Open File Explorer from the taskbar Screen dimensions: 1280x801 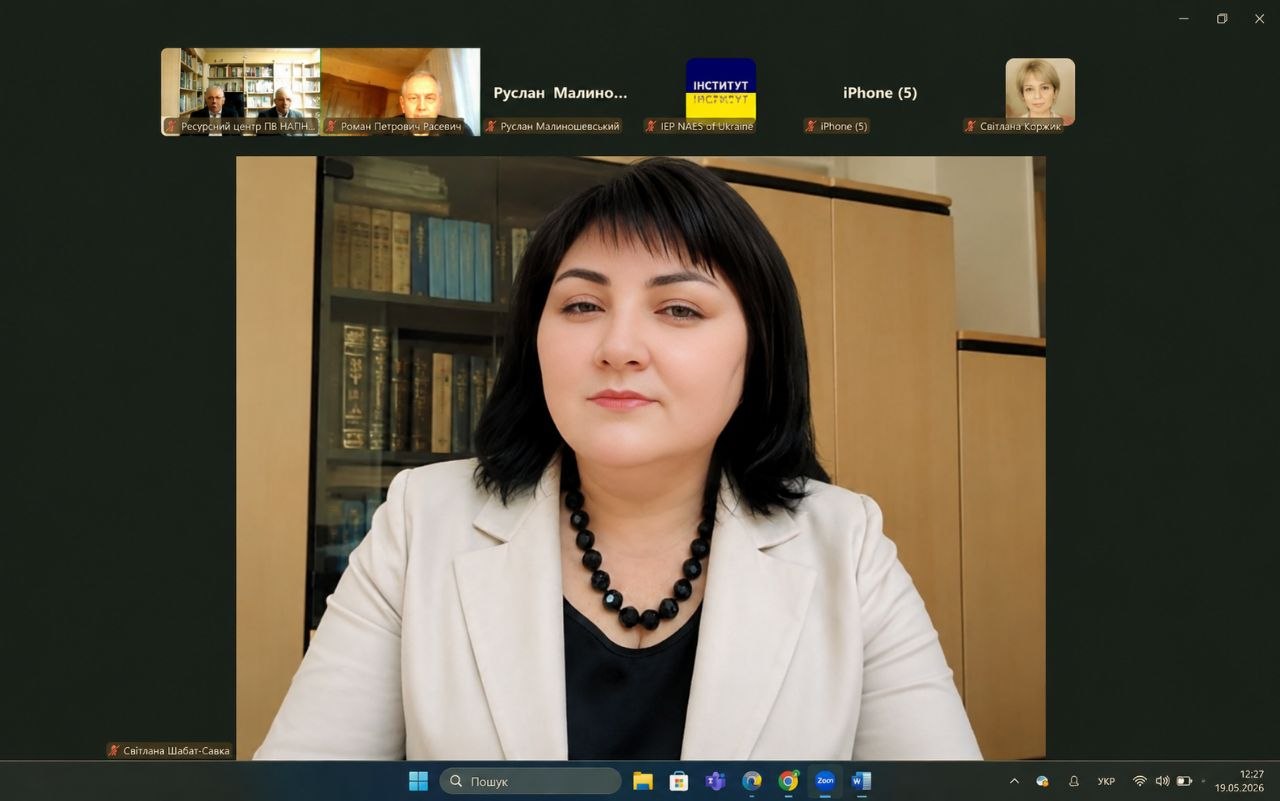(x=643, y=781)
